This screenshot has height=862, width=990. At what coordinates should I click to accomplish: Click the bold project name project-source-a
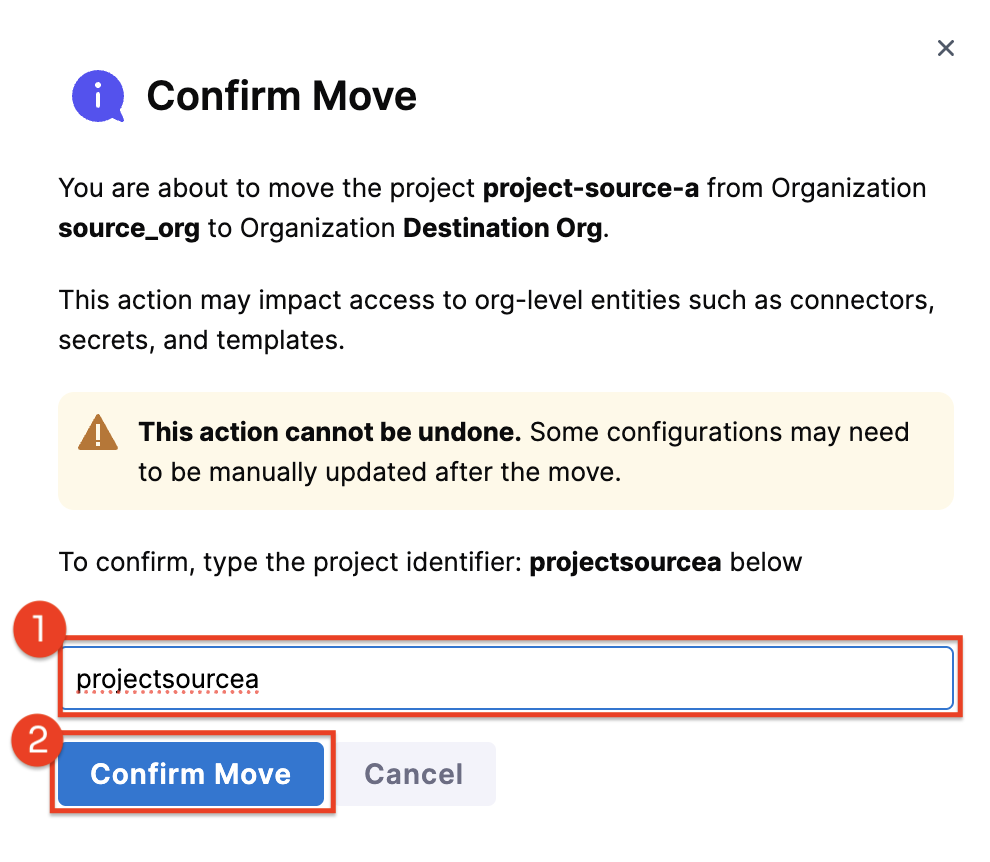click(590, 188)
